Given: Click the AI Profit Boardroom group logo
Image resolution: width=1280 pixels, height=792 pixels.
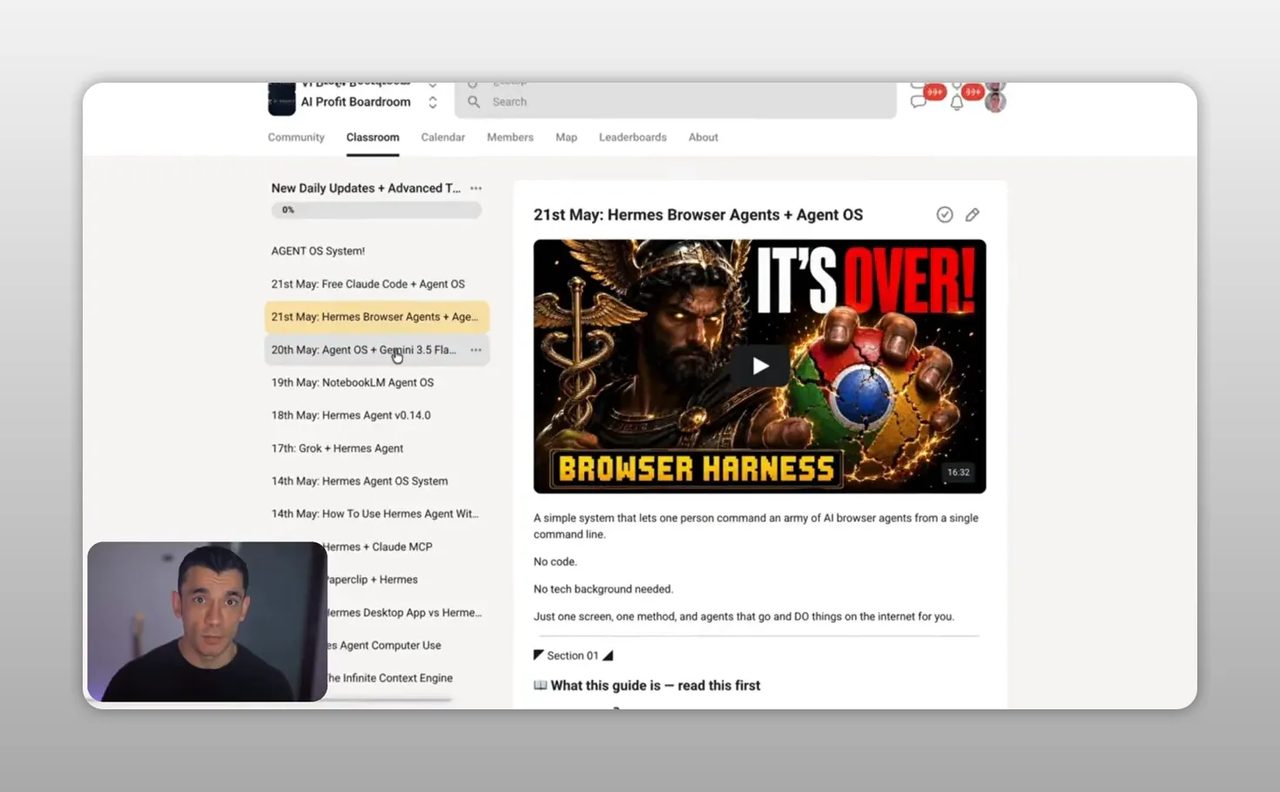Looking at the screenshot, I should [282, 99].
